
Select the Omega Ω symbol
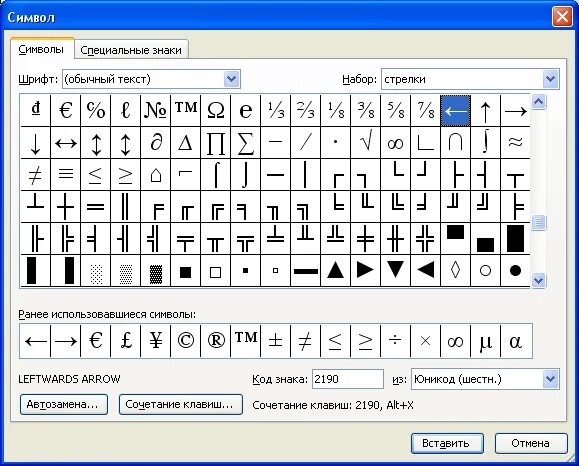click(216, 110)
